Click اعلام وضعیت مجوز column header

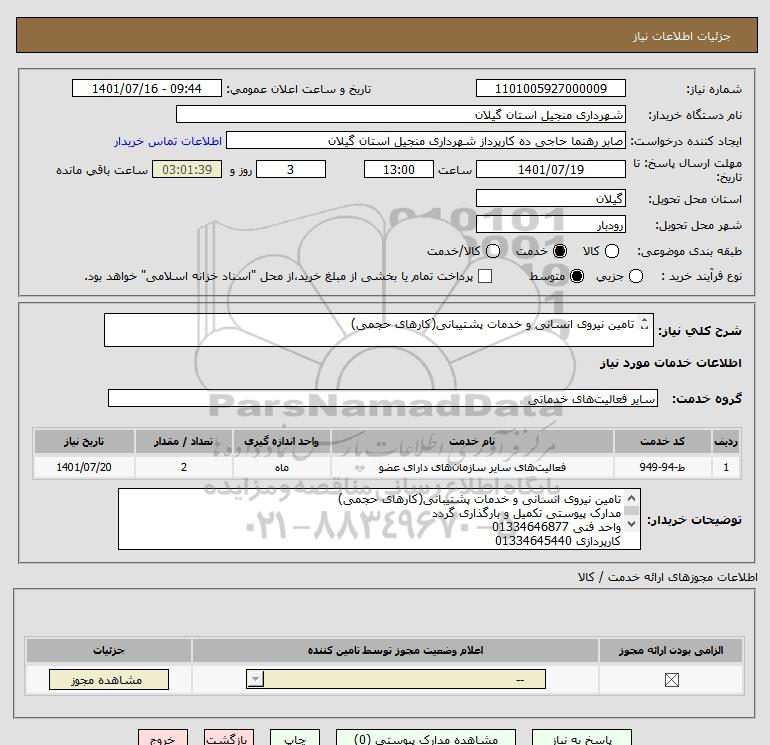[x=395, y=650]
